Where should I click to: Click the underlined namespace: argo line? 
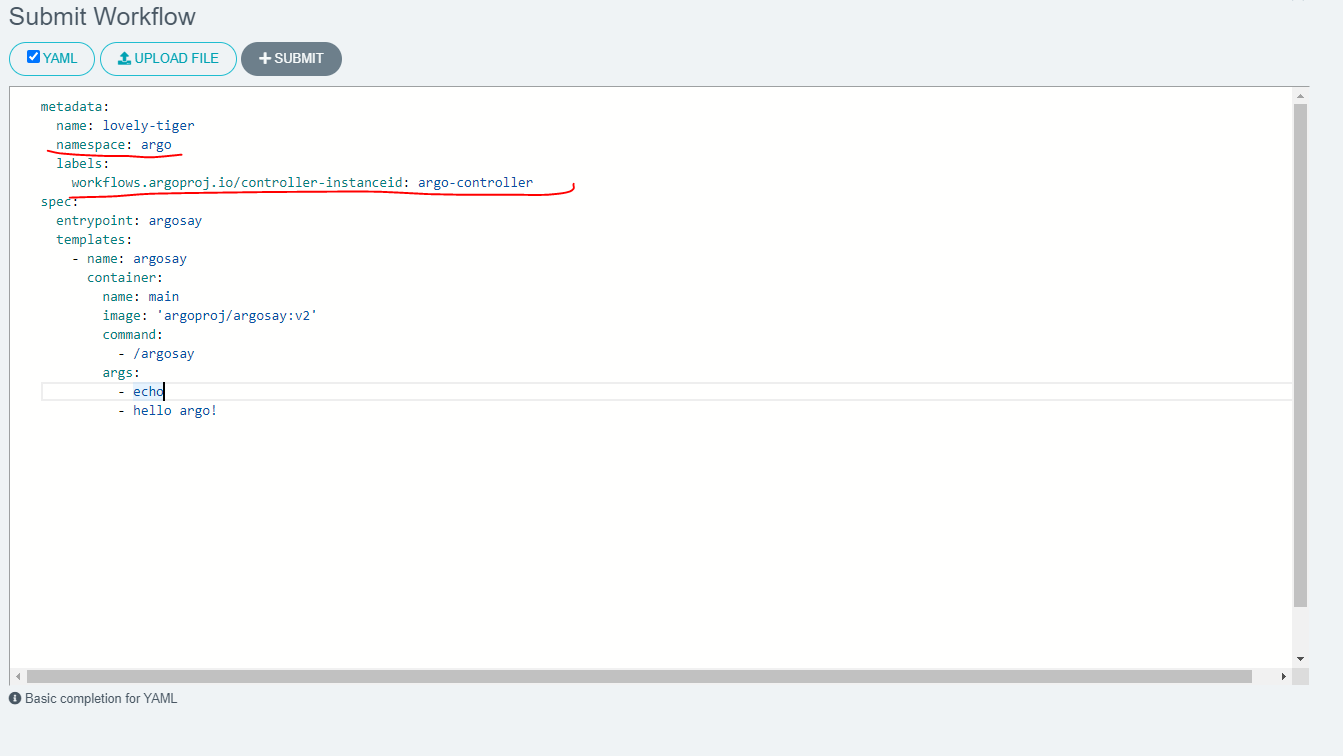pyautogui.click(x=115, y=144)
